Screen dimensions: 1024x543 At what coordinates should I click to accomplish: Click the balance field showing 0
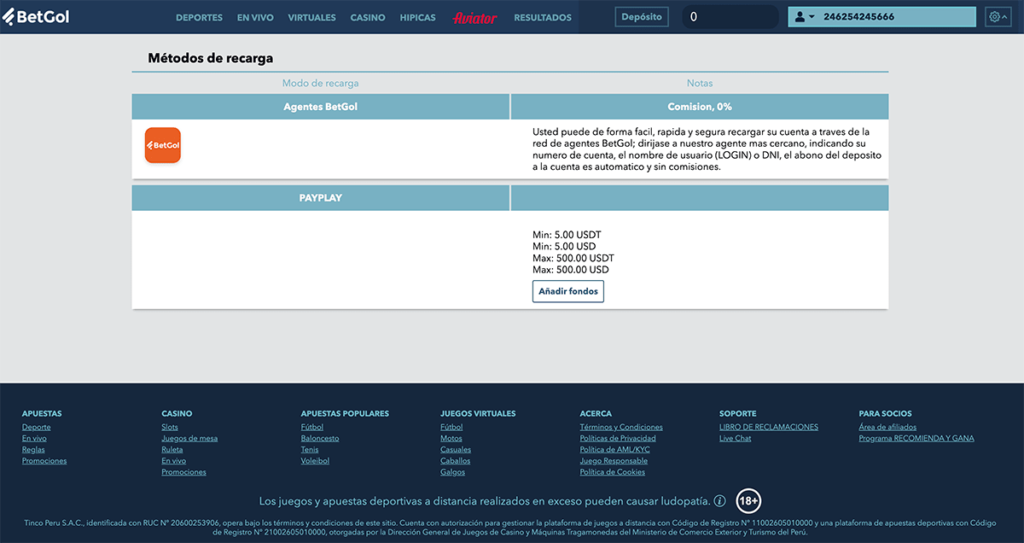(x=730, y=17)
